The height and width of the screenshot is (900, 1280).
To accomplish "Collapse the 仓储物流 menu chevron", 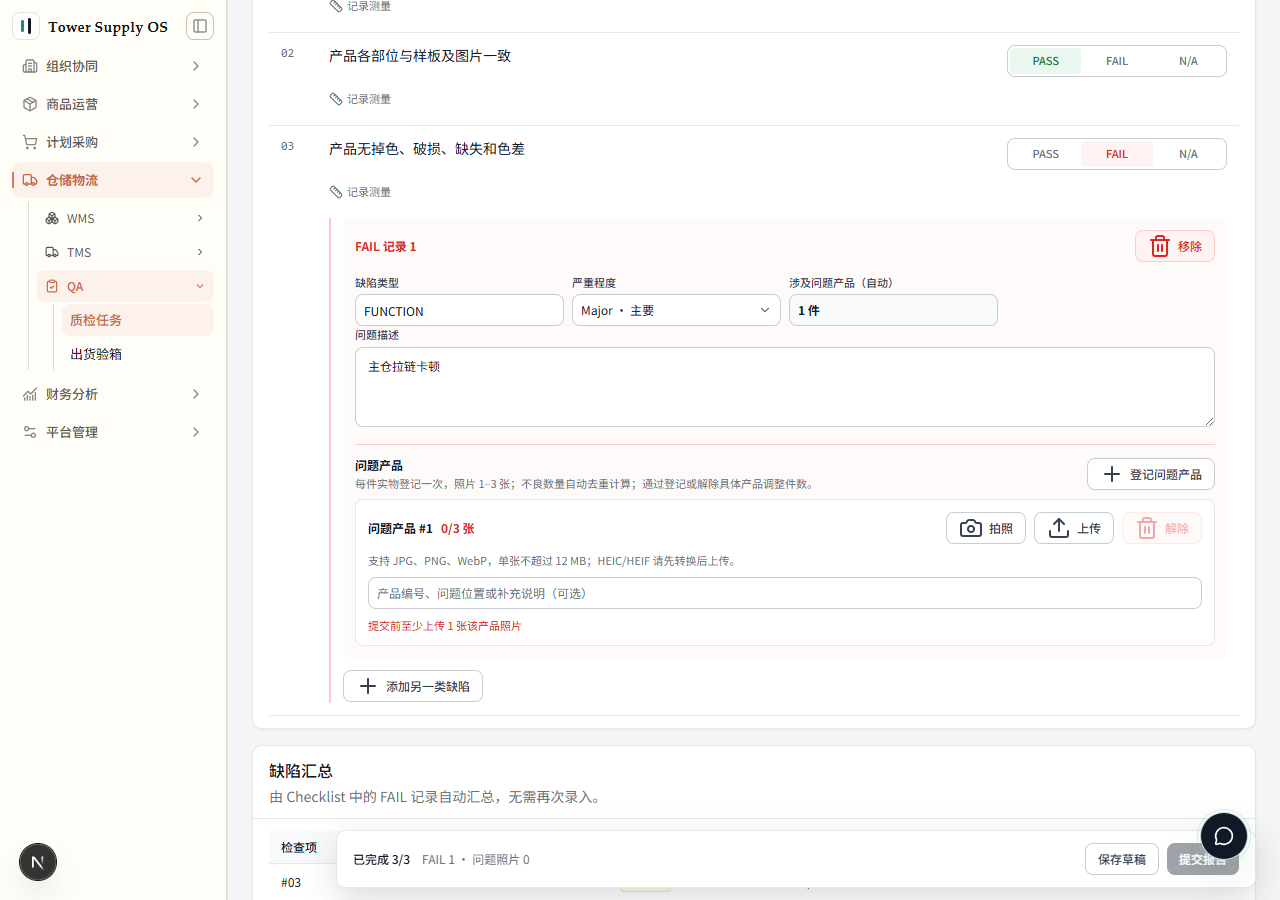I will point(196,180).
